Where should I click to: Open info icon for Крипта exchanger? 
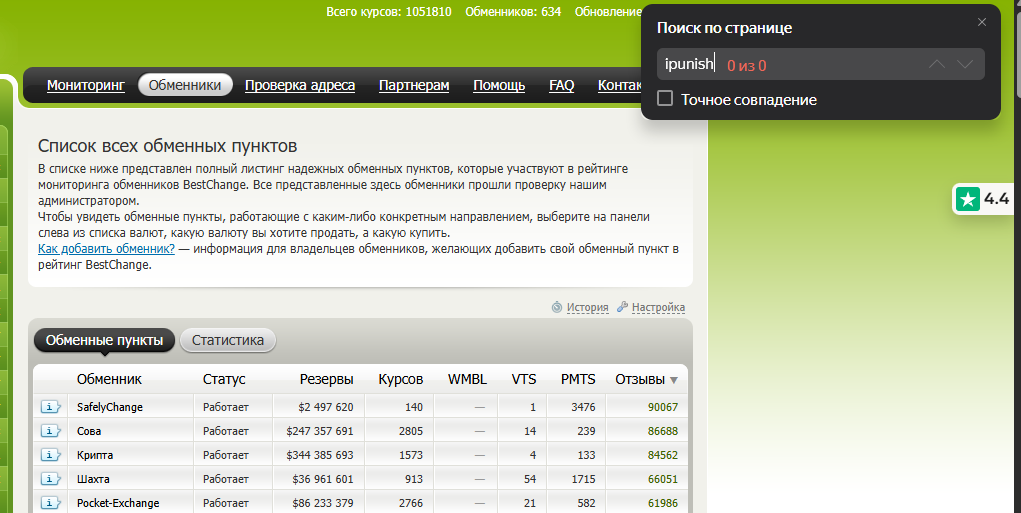[x=50, y=454]
